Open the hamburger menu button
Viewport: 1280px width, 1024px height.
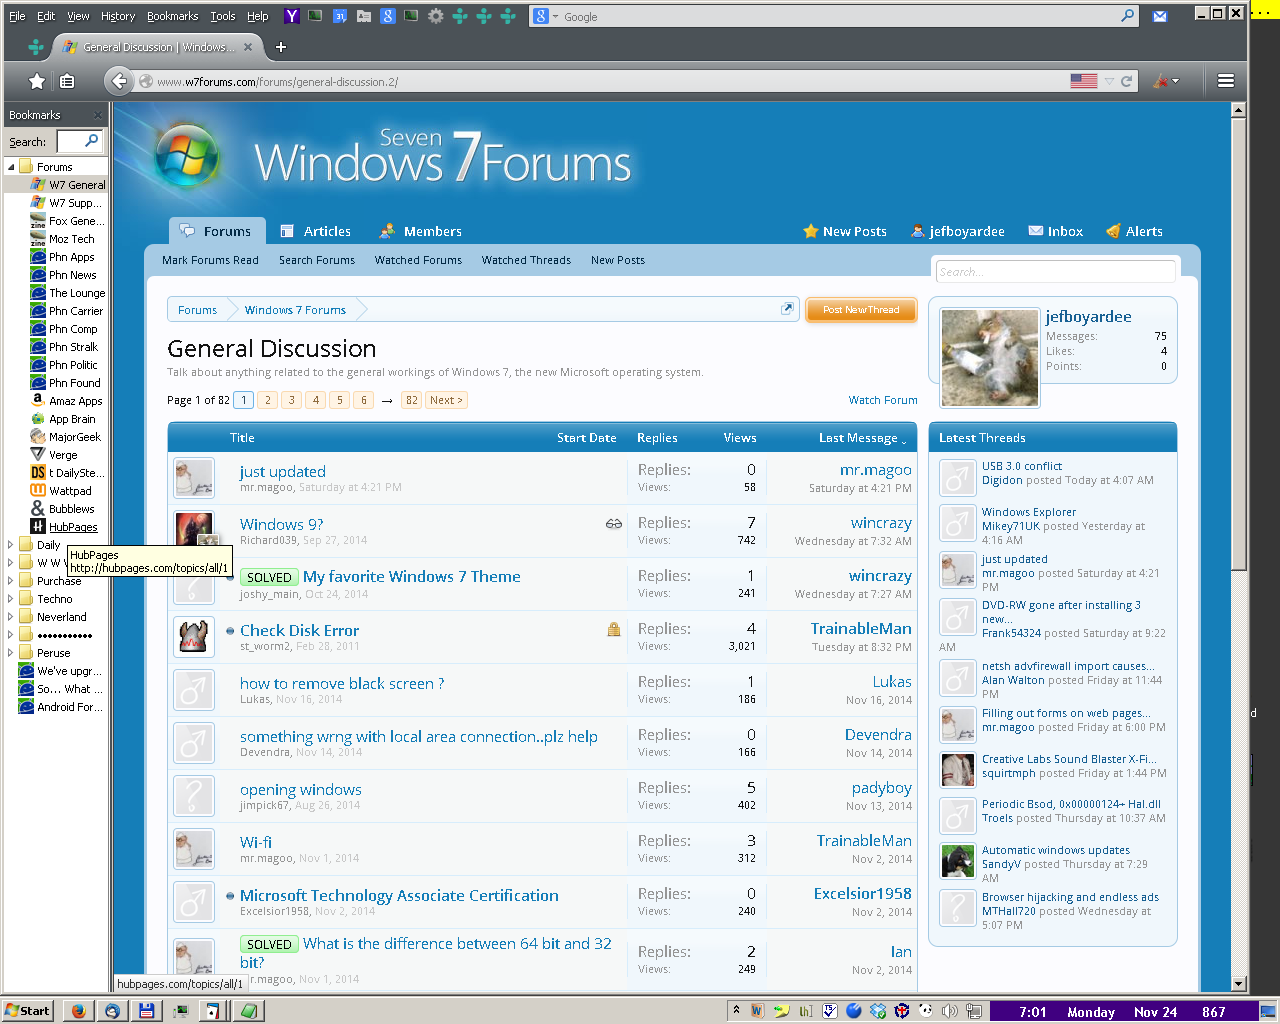[x=1225, y=81]
